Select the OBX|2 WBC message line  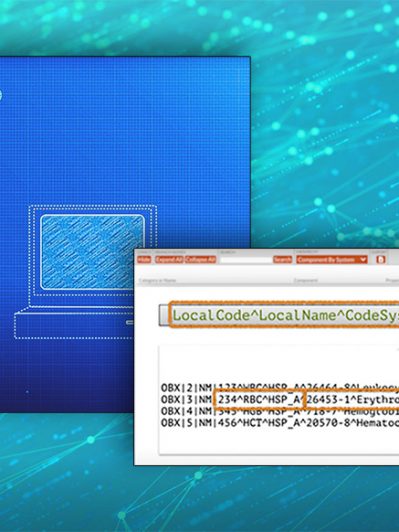[280, 387]
